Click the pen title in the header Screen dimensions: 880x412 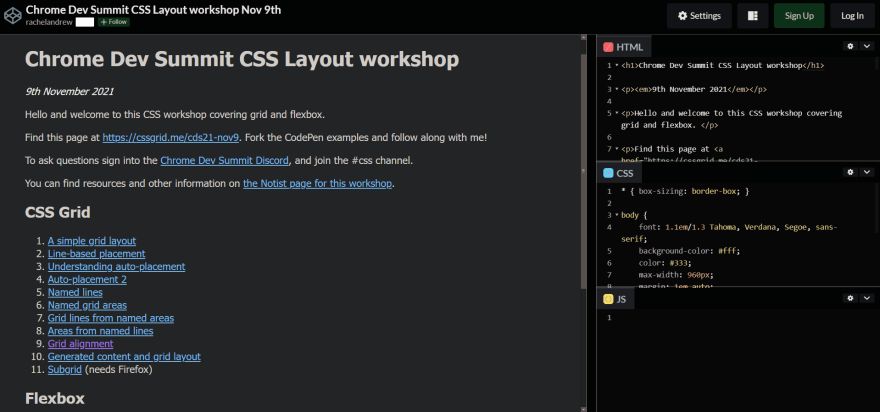pos(154,10)
